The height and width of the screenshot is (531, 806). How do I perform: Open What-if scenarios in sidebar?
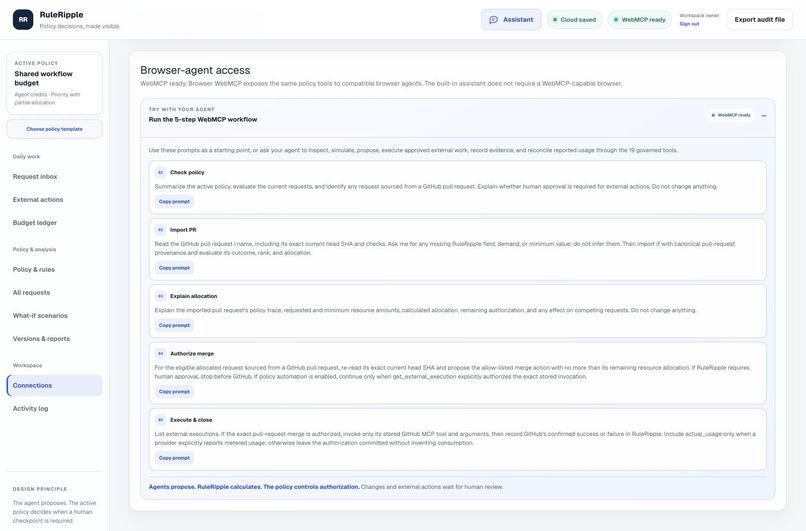pos(54,316)
